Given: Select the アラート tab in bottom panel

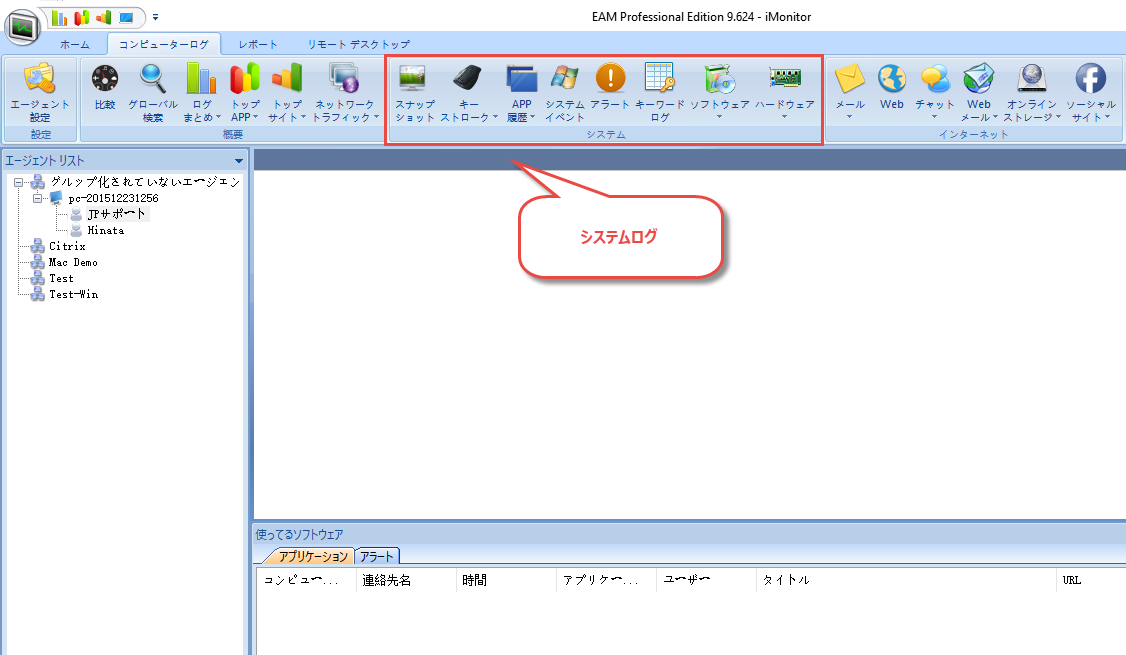Looking at the screenshot, I should pyautogui.click(x=377, y=556).
